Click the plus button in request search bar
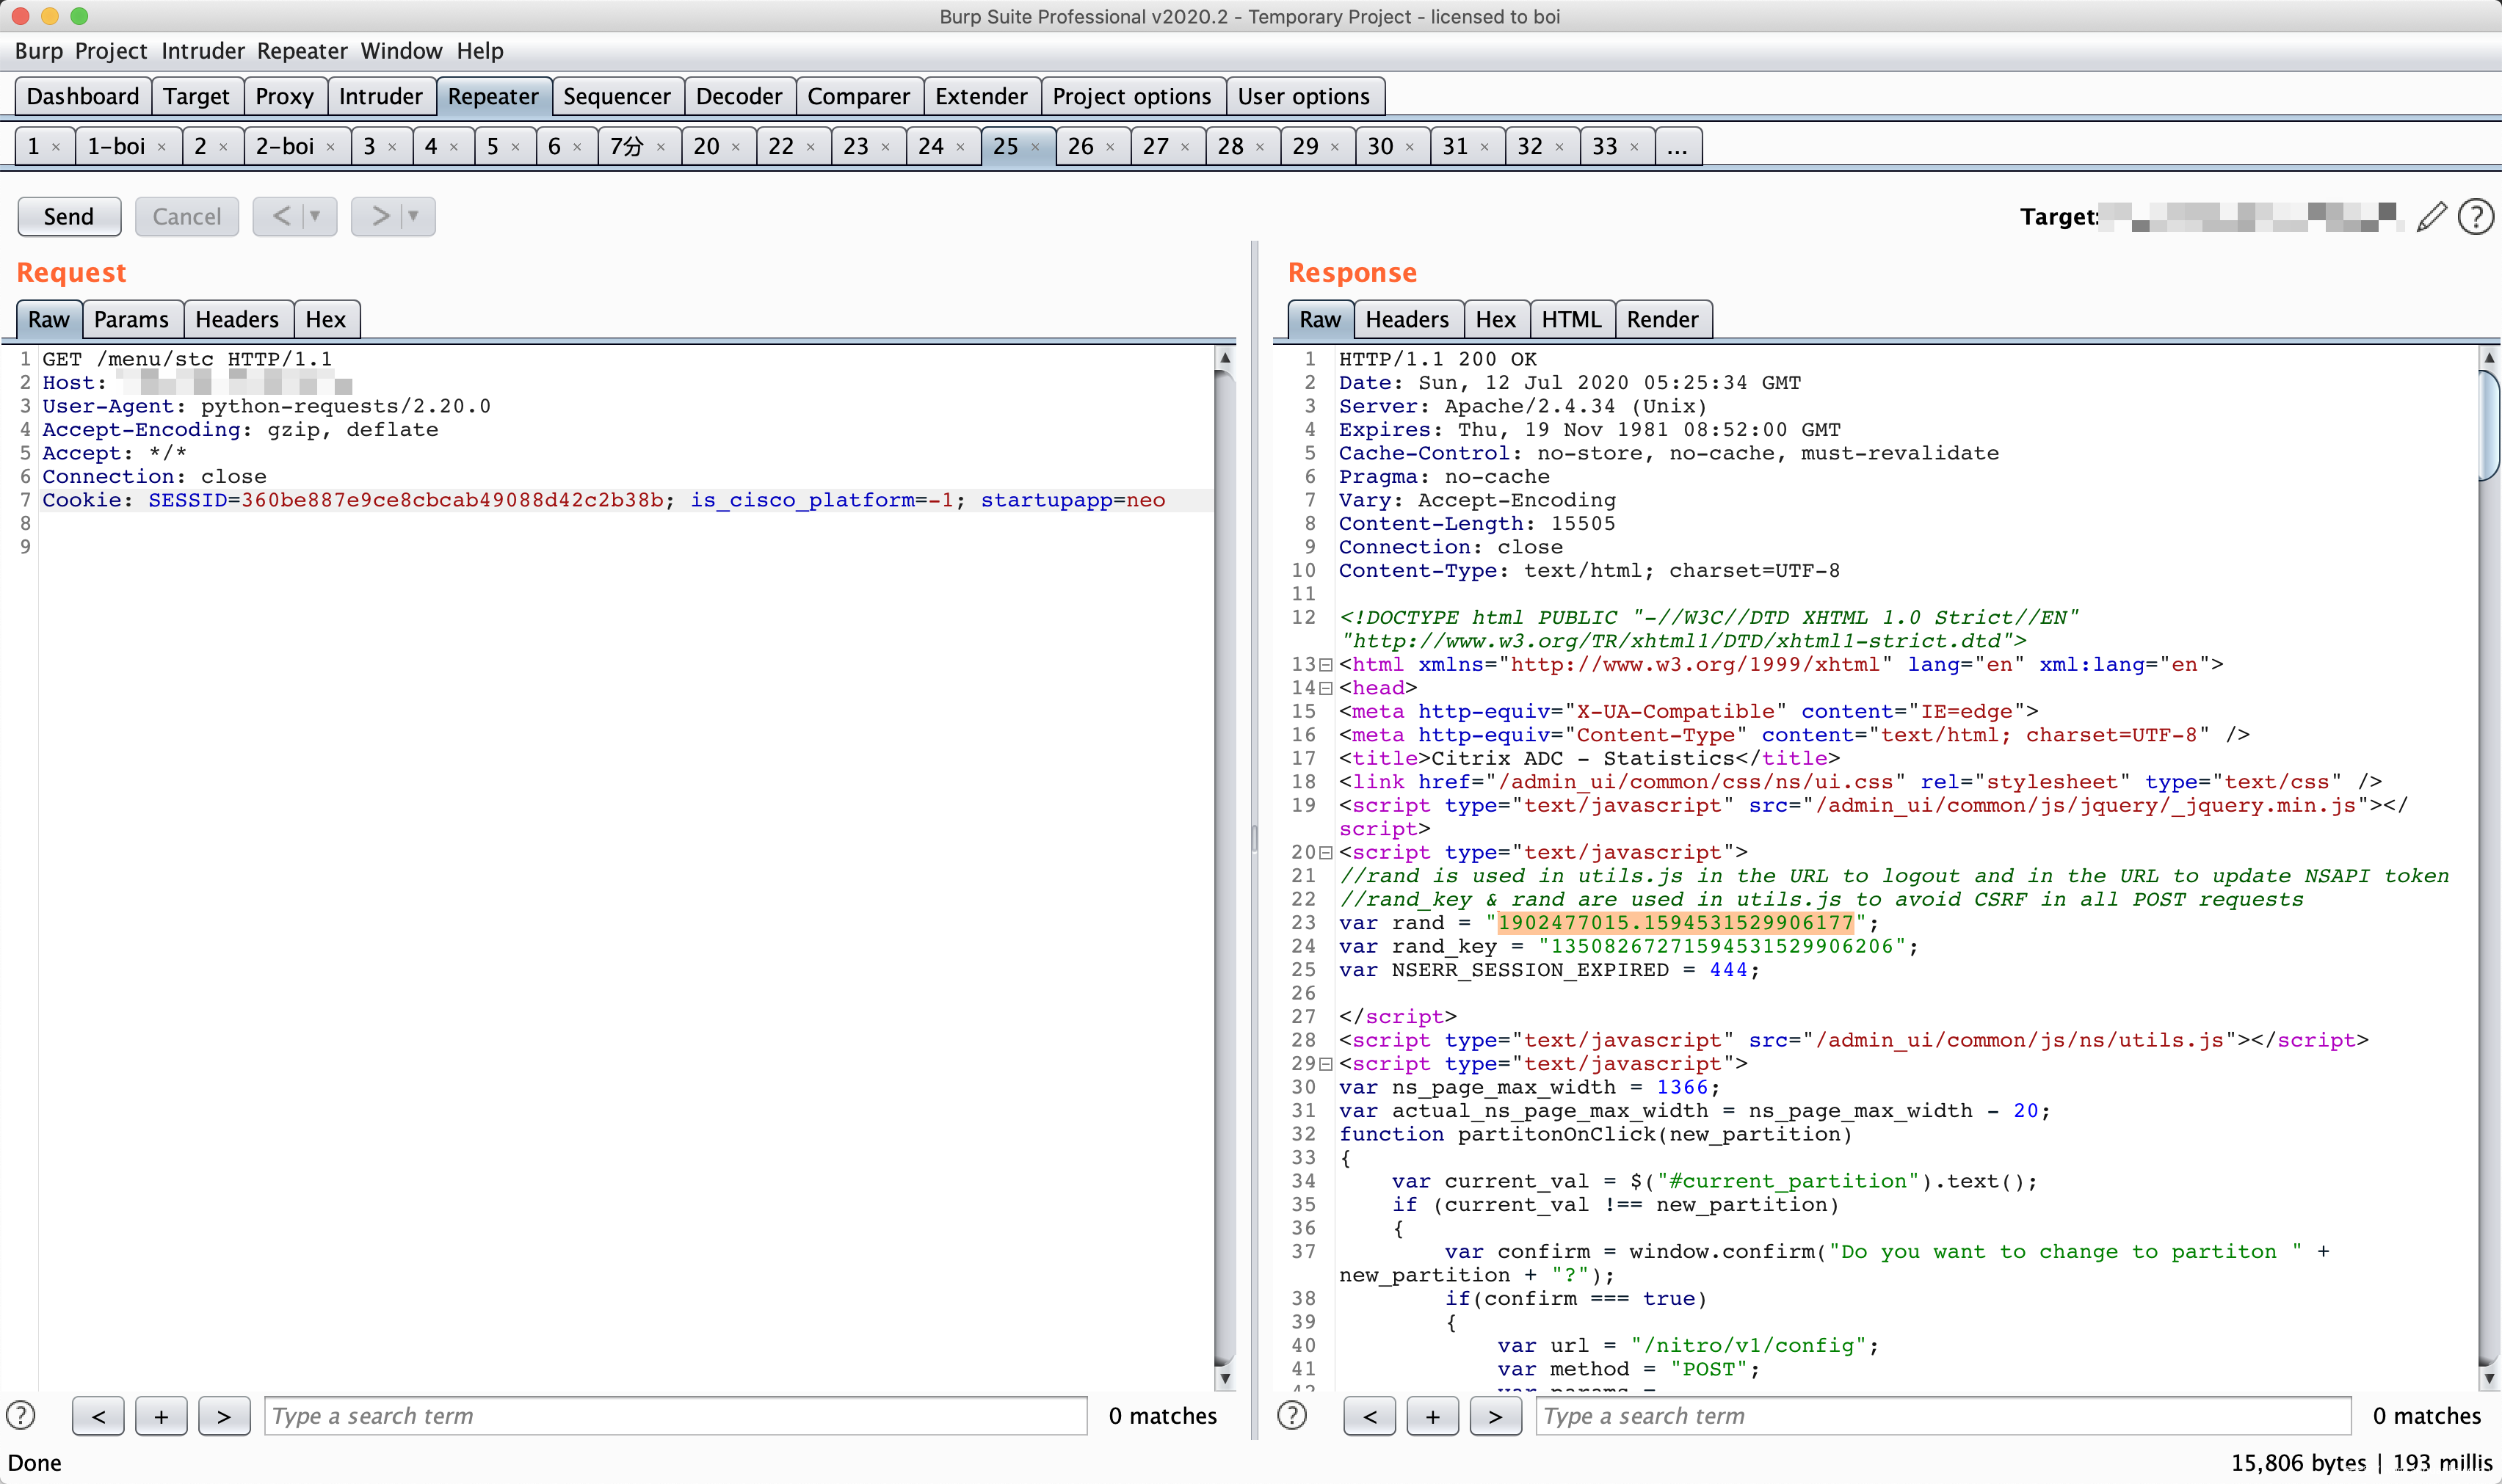 [x=161, y=1416]
